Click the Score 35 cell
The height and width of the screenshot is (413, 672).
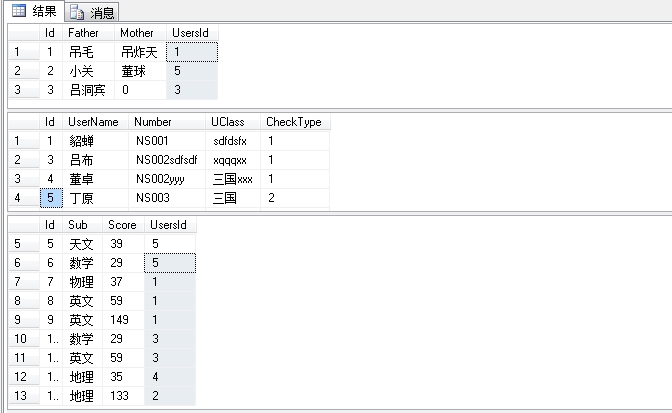[x=123, y=376]
